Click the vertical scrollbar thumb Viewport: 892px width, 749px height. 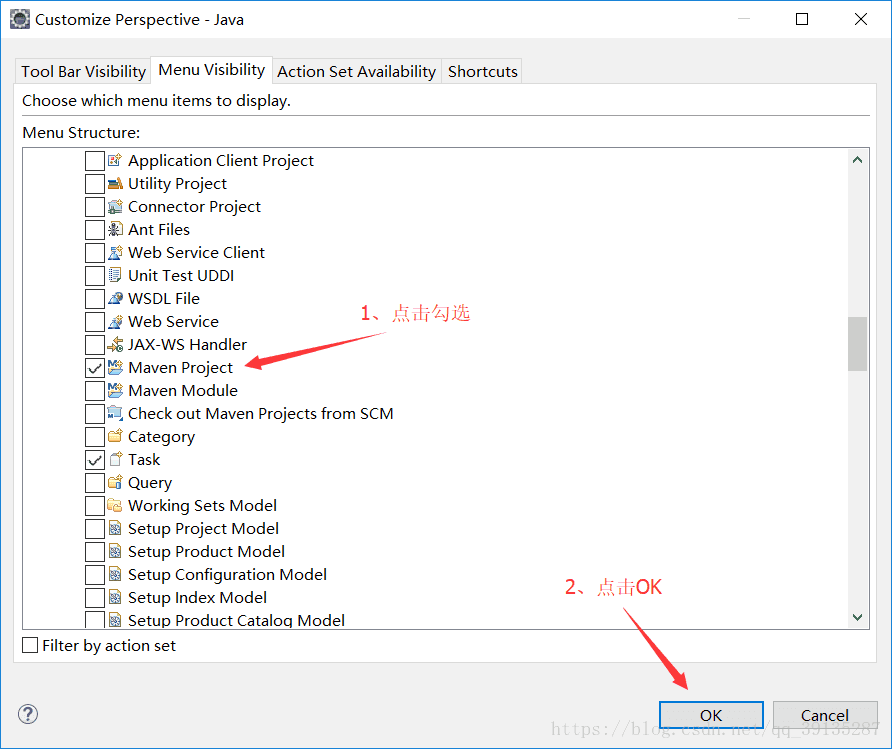[857, 344]
